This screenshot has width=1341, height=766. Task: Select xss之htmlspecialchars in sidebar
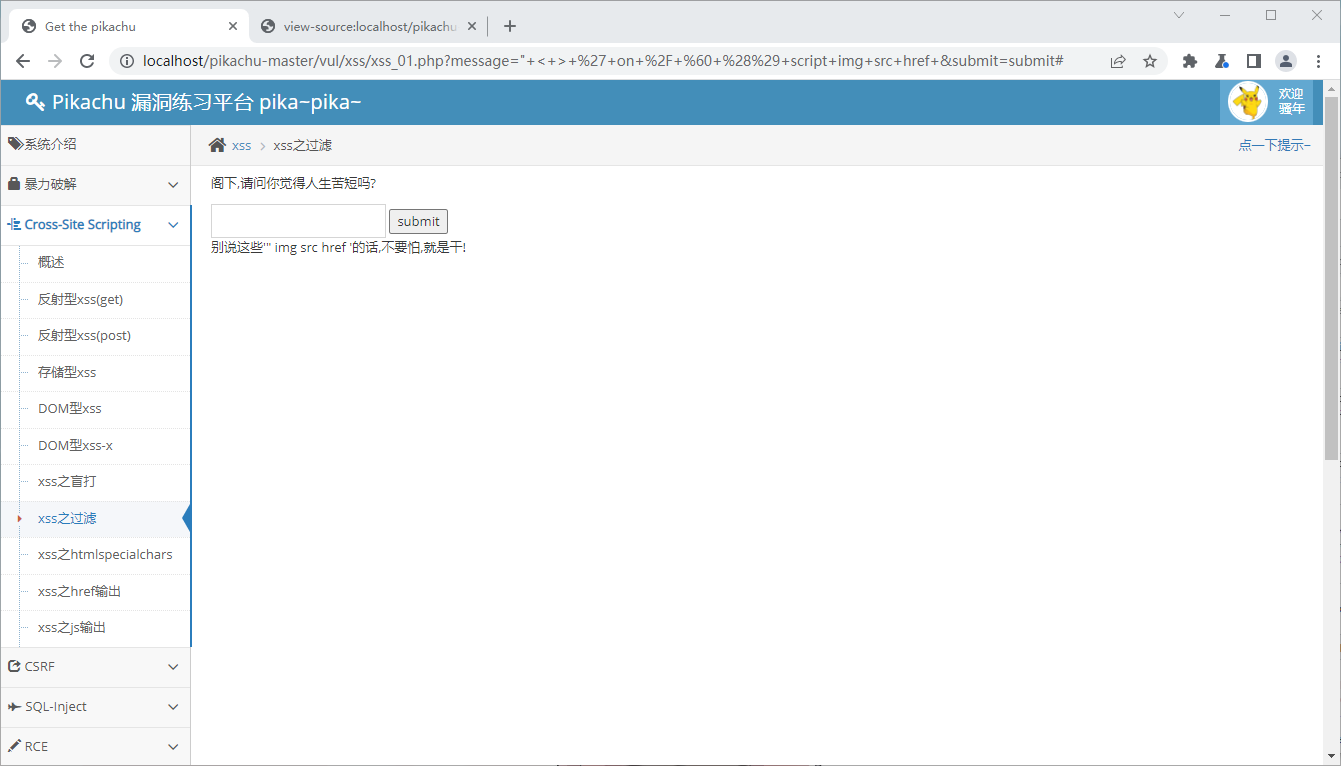[105, 555]
